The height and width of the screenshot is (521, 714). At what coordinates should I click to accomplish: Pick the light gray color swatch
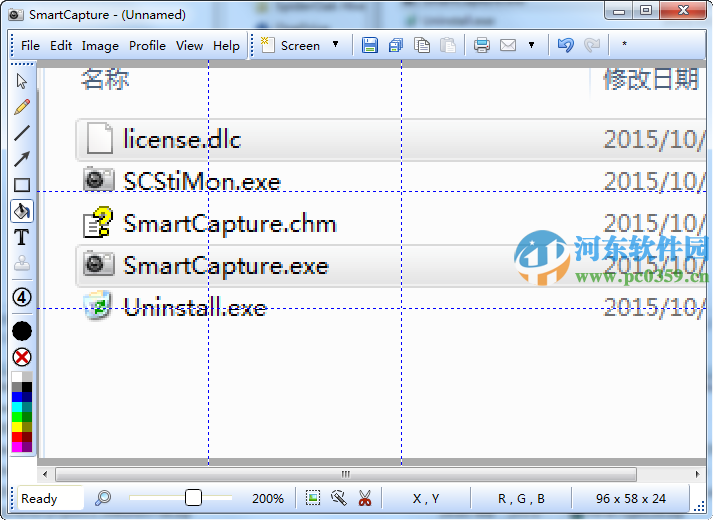click(27, 377)
